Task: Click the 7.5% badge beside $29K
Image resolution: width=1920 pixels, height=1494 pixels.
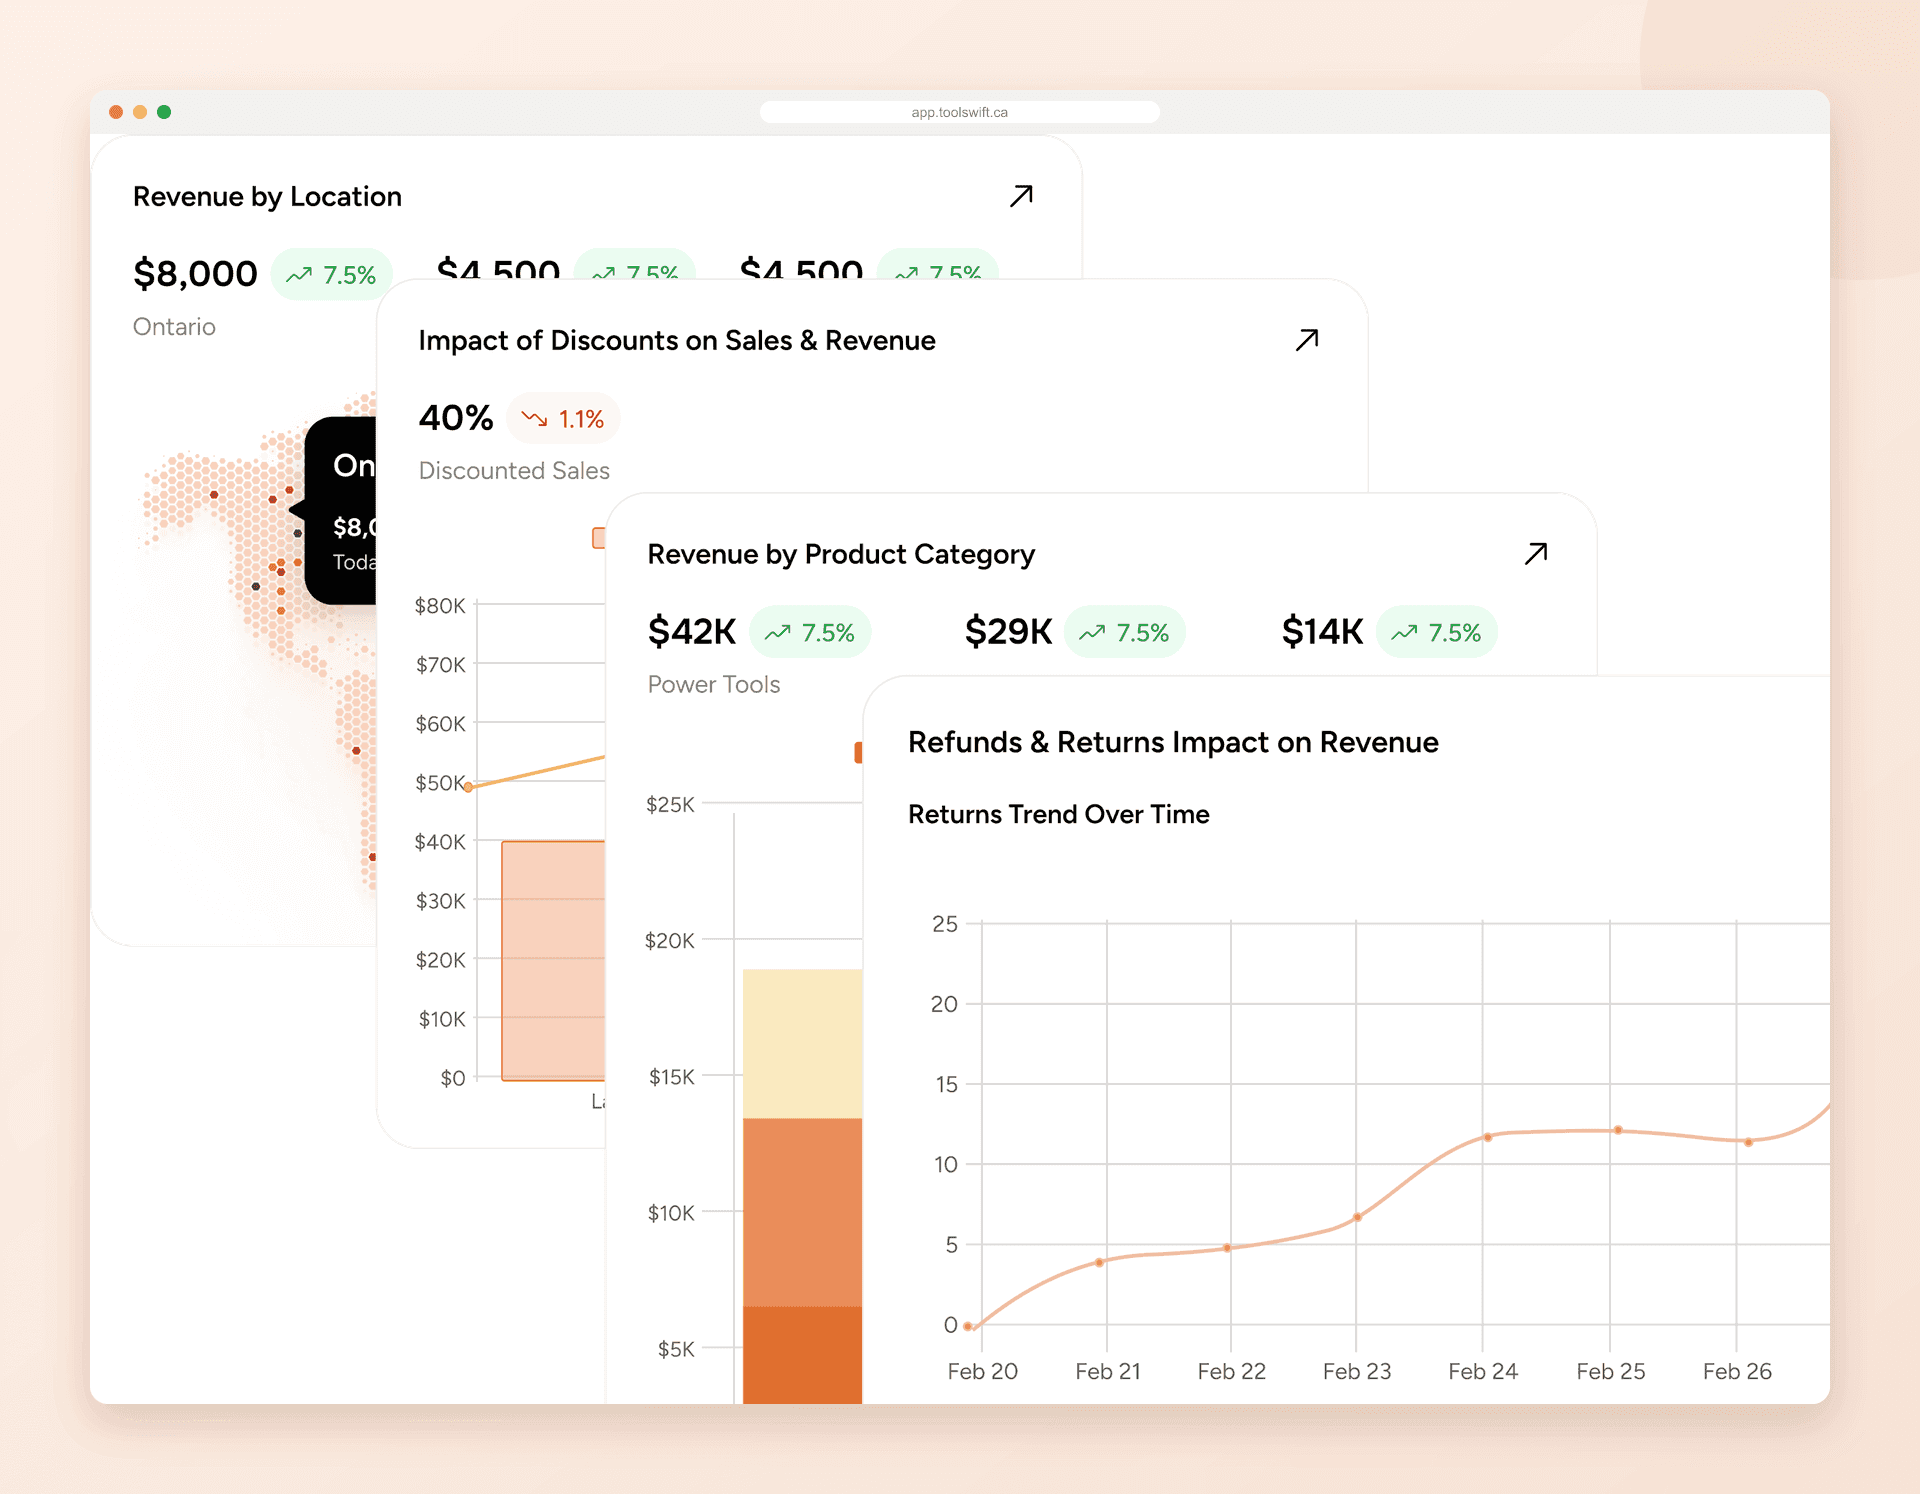Action: (1124, 633)
